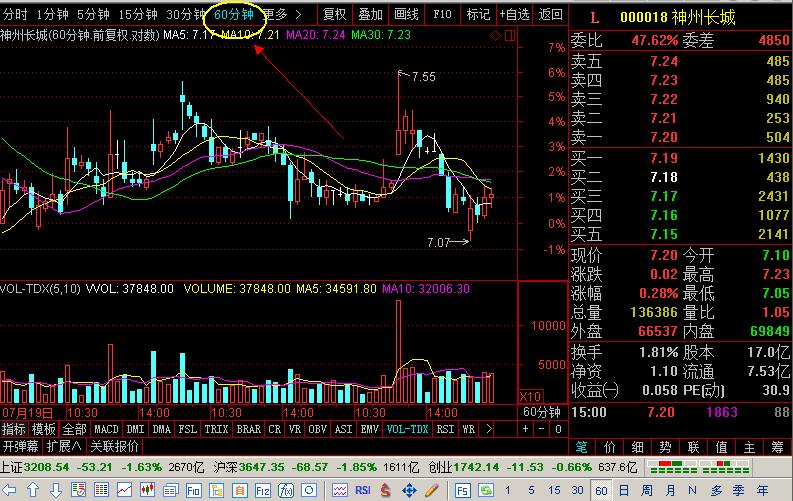Select the VOL-TDX indicator tab

[x=408, y=429]
